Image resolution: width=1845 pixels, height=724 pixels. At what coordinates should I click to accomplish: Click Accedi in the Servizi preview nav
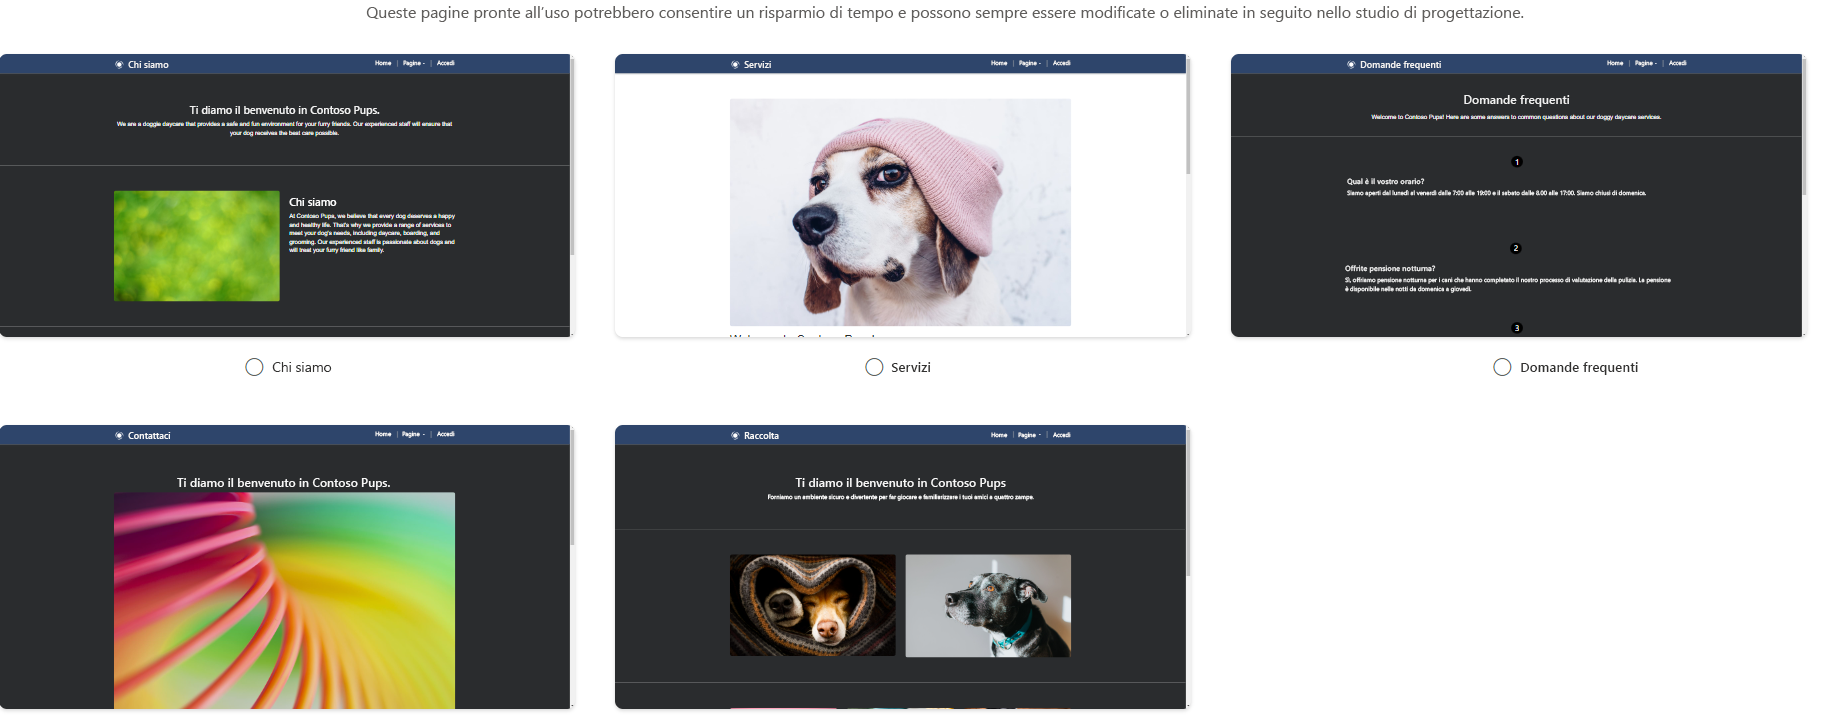click(x=1062, y=63)
